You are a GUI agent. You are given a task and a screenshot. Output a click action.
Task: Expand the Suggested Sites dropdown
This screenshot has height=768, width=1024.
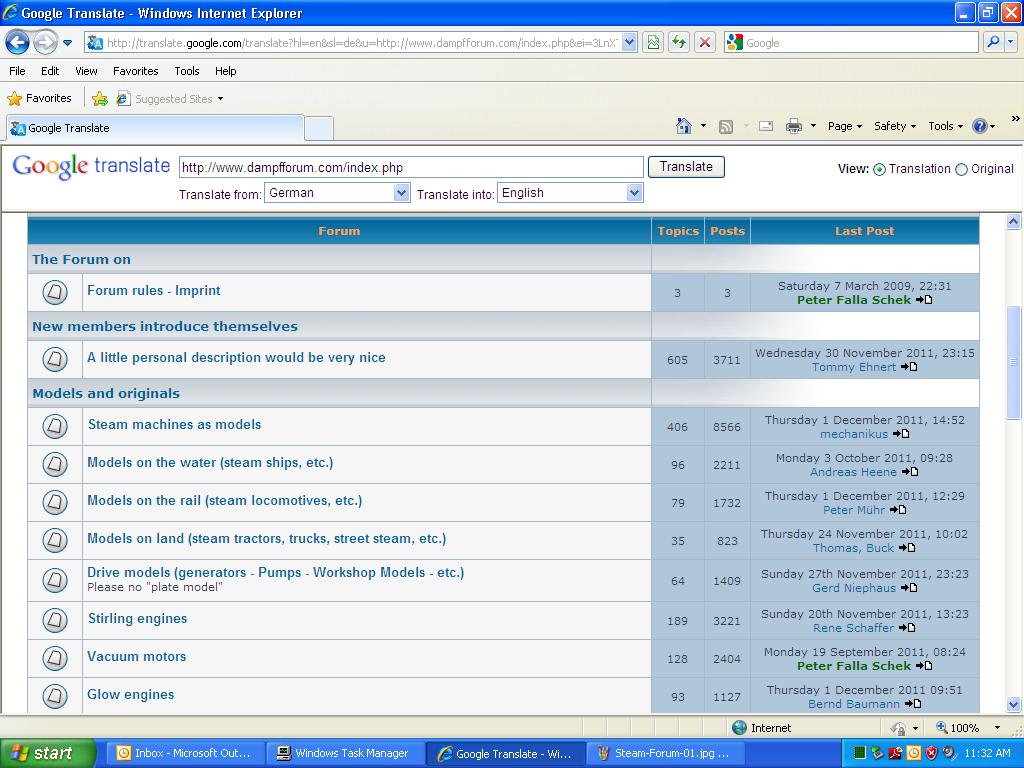(220, 99)
